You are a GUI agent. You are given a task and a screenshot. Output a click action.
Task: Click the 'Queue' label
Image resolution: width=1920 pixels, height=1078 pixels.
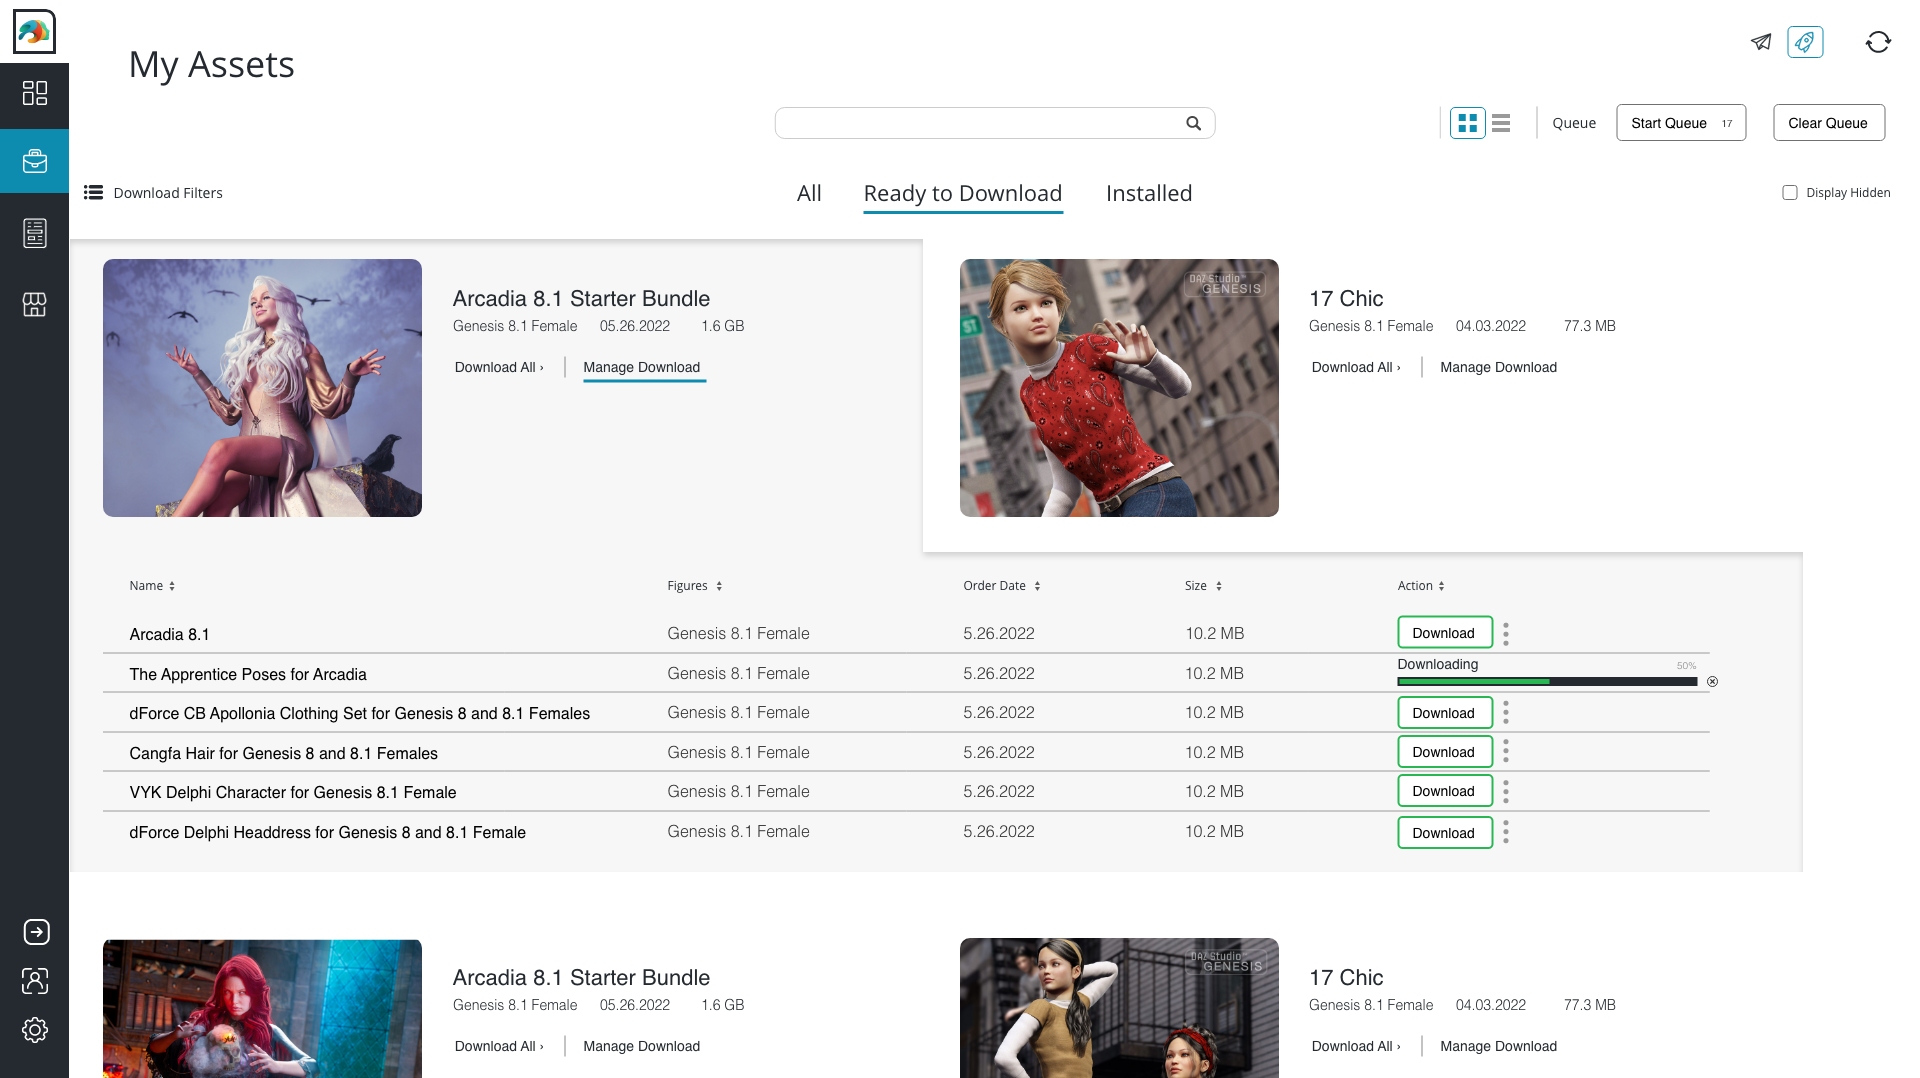pos(1574,123)
